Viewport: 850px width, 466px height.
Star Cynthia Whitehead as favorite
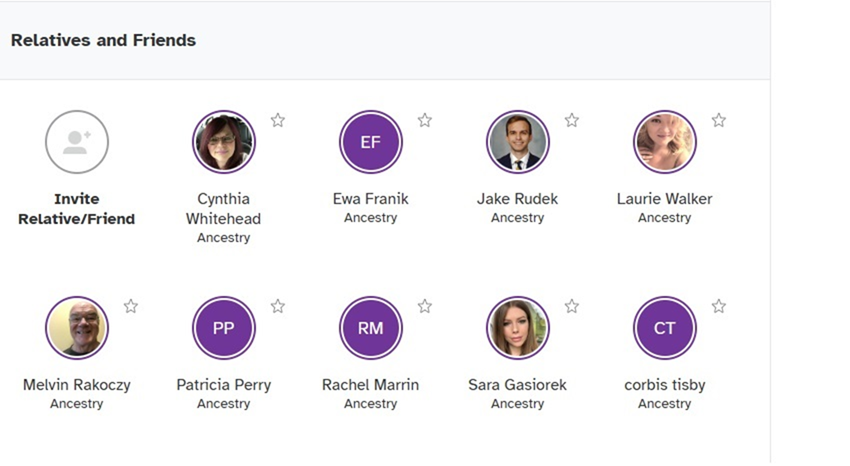pos(278,120)
